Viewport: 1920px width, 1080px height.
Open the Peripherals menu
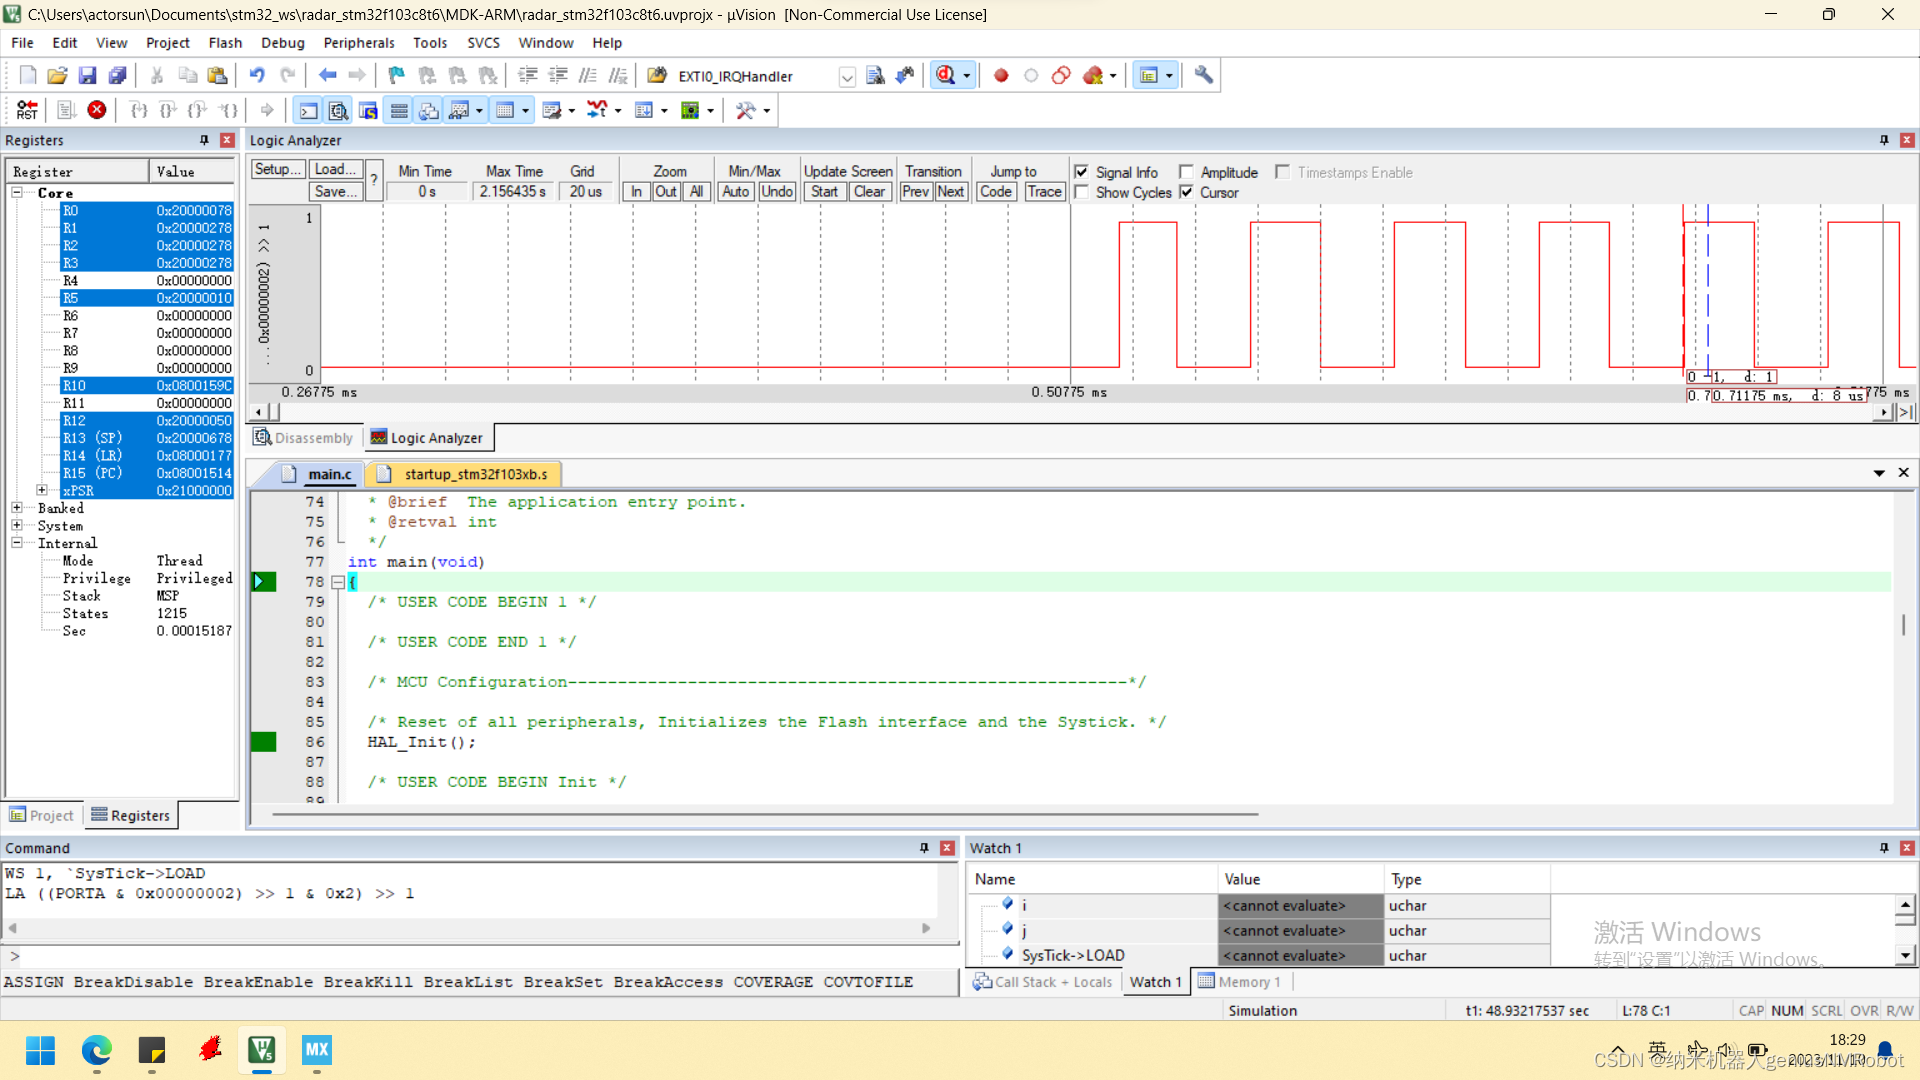[358, 42]
